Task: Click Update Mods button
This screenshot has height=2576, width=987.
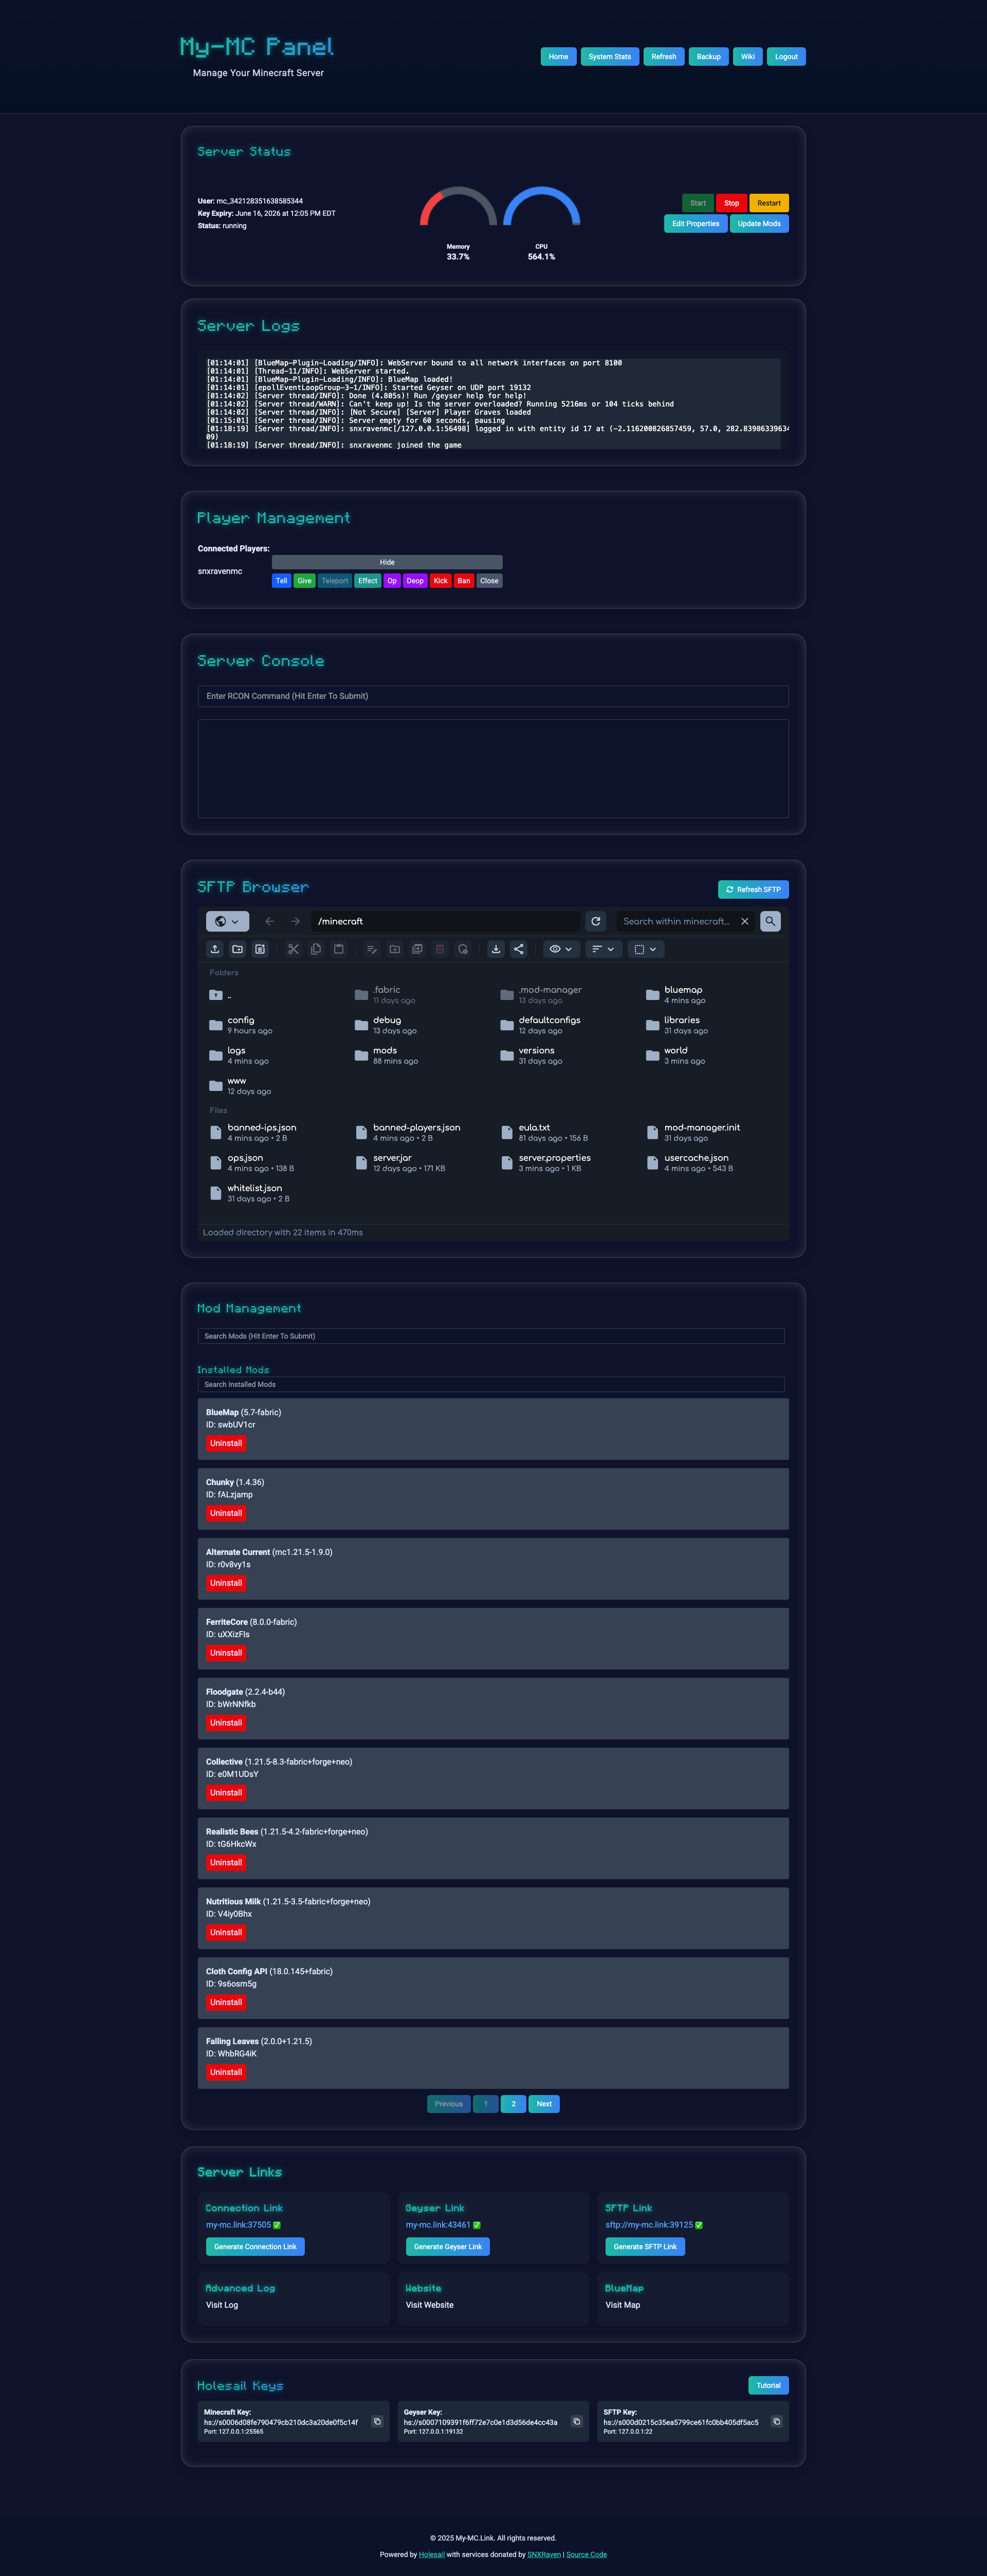Action: pos(759,224)
